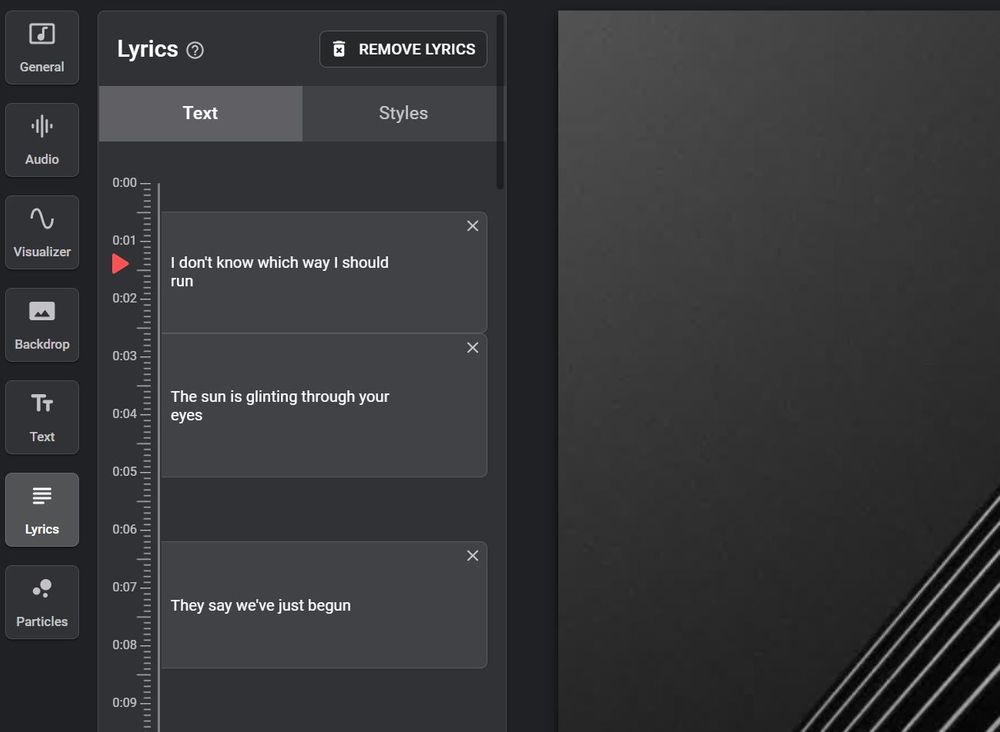Viewport: 1000px width, 732px height.
Task: Click the red playhead marker on timeline
Action: 120,263
